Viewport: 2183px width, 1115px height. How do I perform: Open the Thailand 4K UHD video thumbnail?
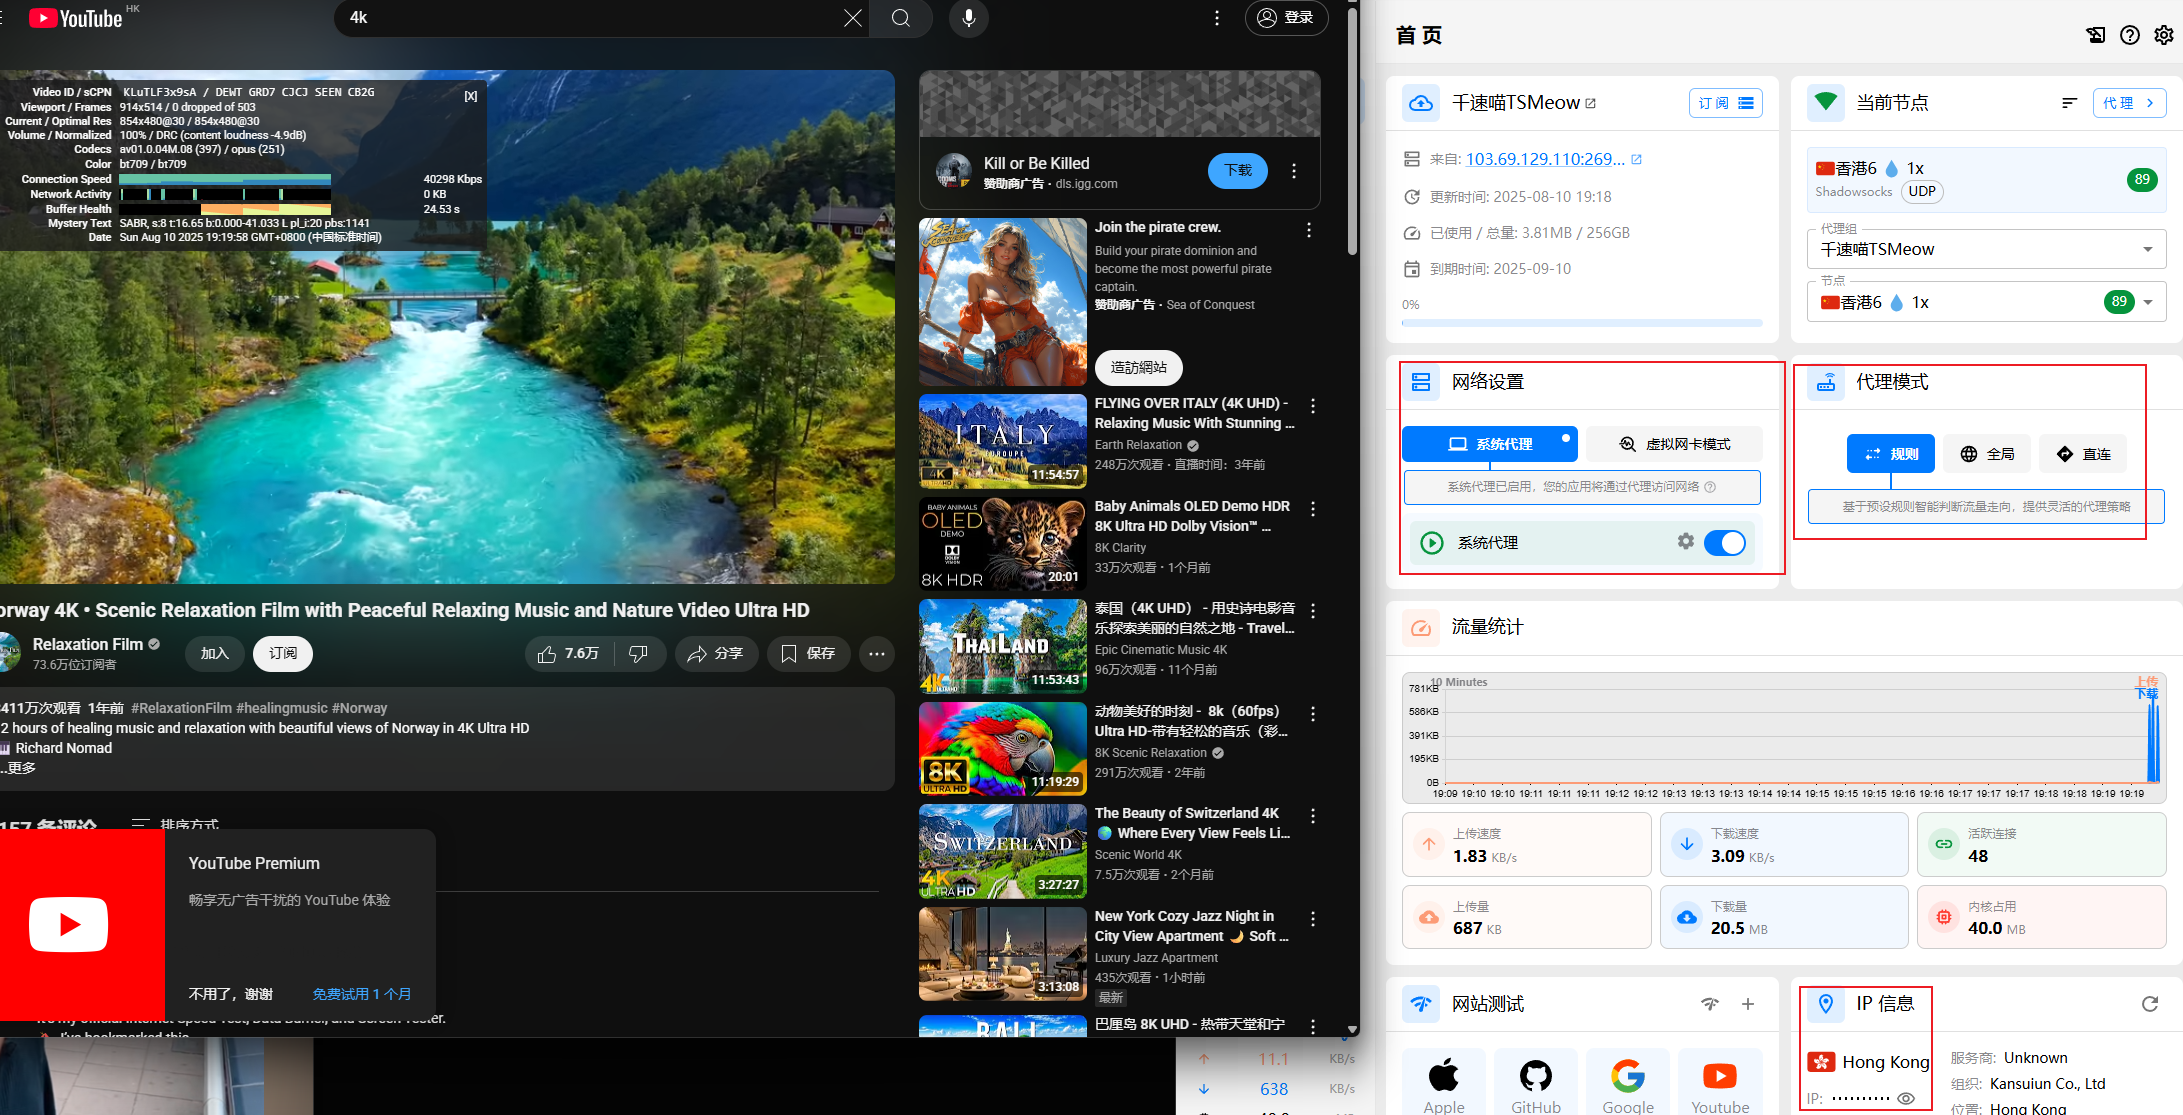(1003, 646)
